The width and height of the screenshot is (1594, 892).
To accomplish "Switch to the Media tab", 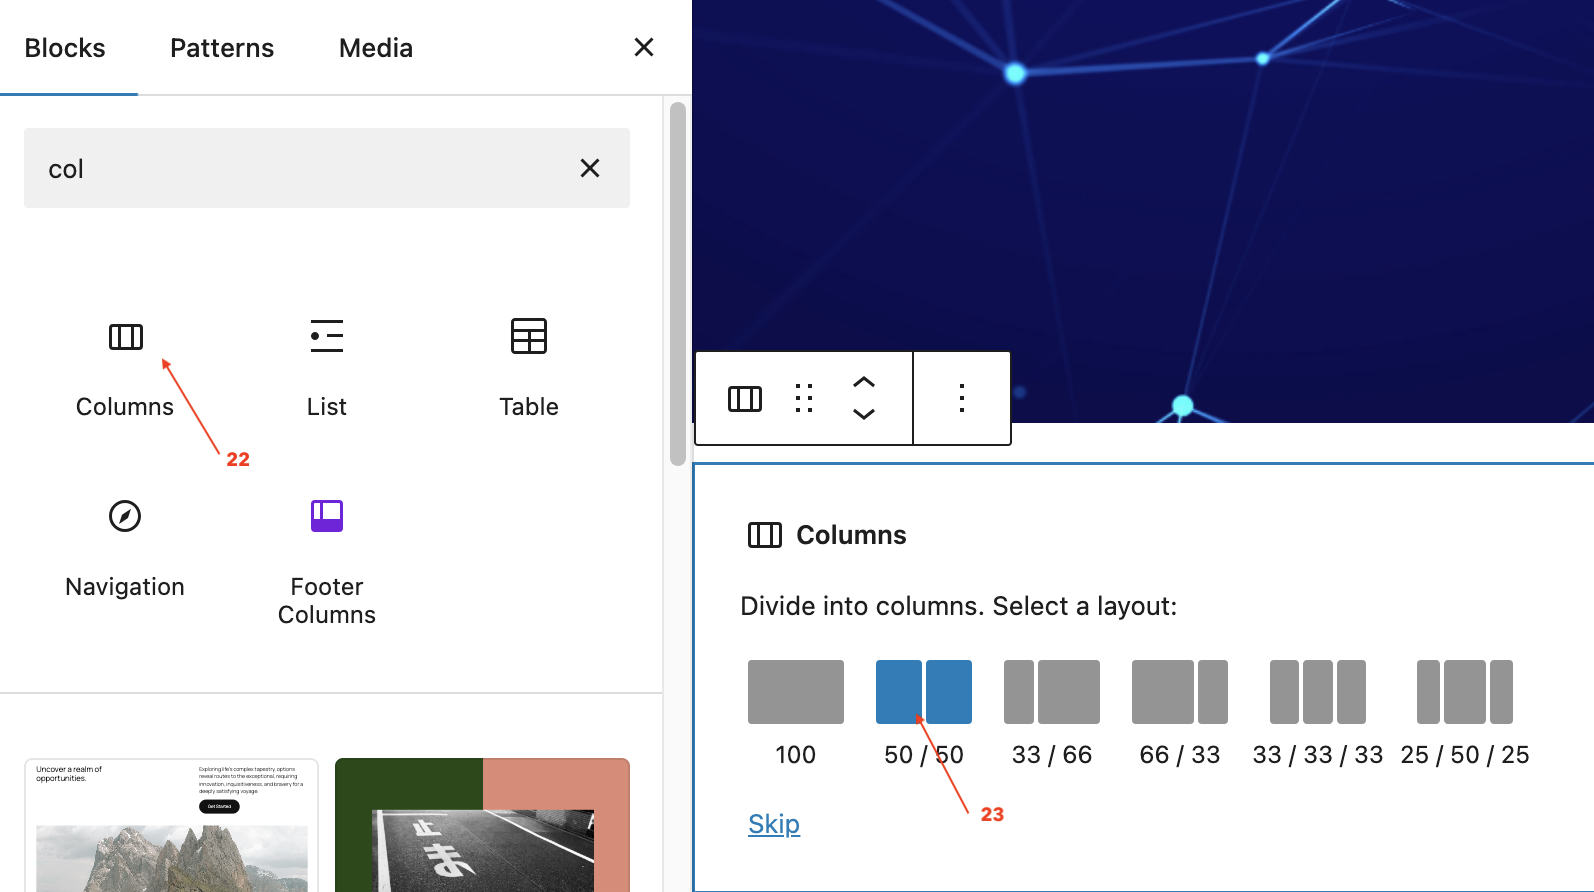I will pyautogui.click(x=376, y=48).
